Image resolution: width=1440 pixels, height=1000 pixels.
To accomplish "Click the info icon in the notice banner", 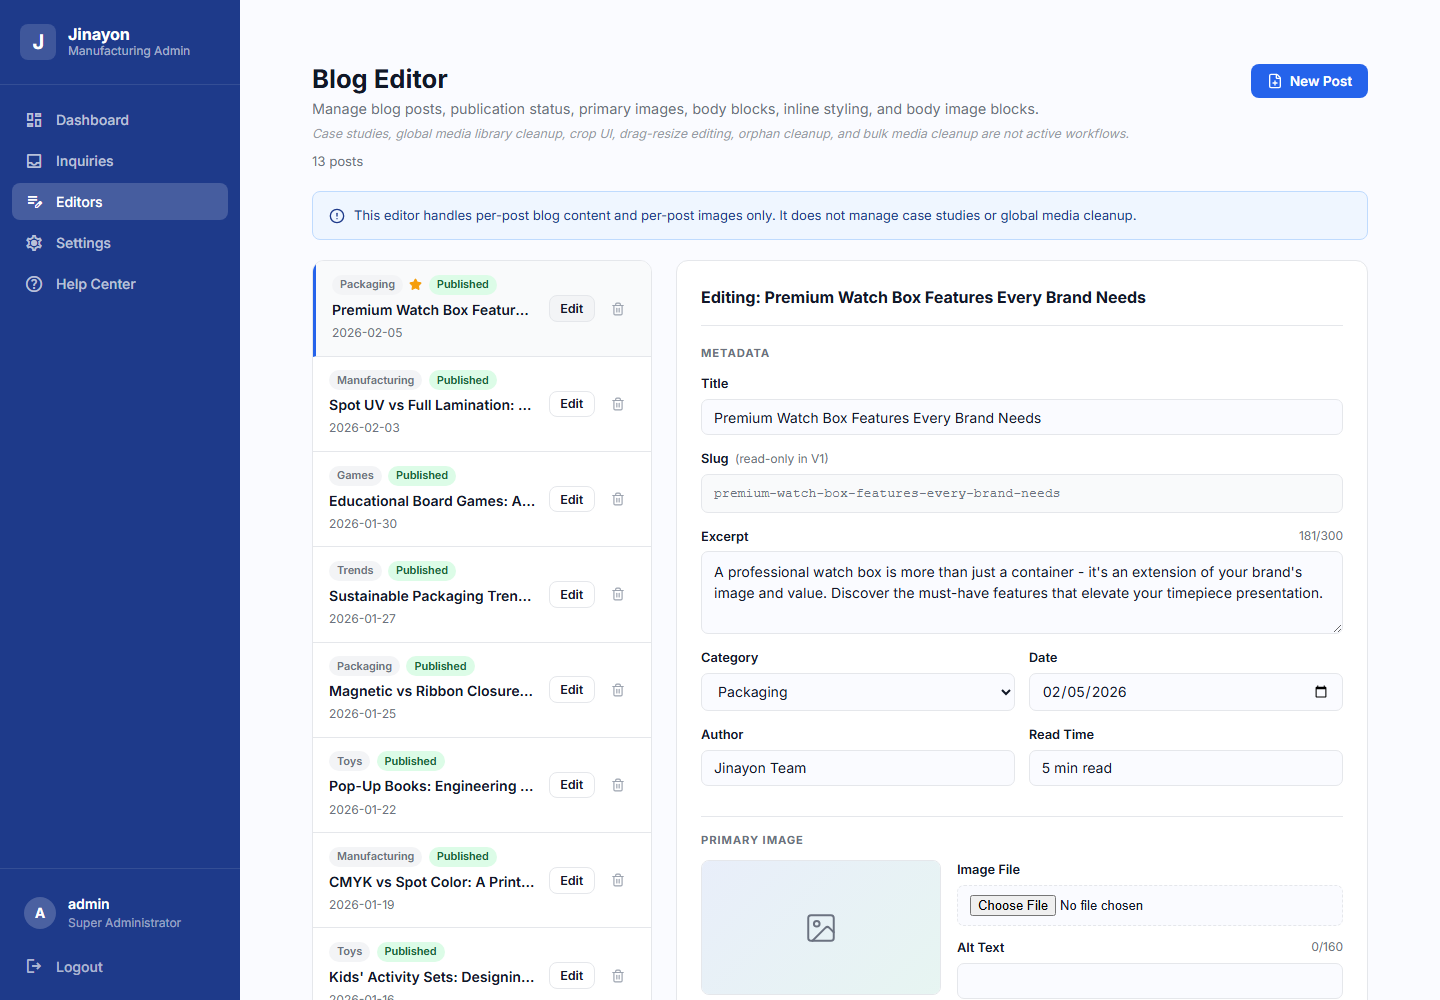I will pyautogui.click(x=337, y=216).
